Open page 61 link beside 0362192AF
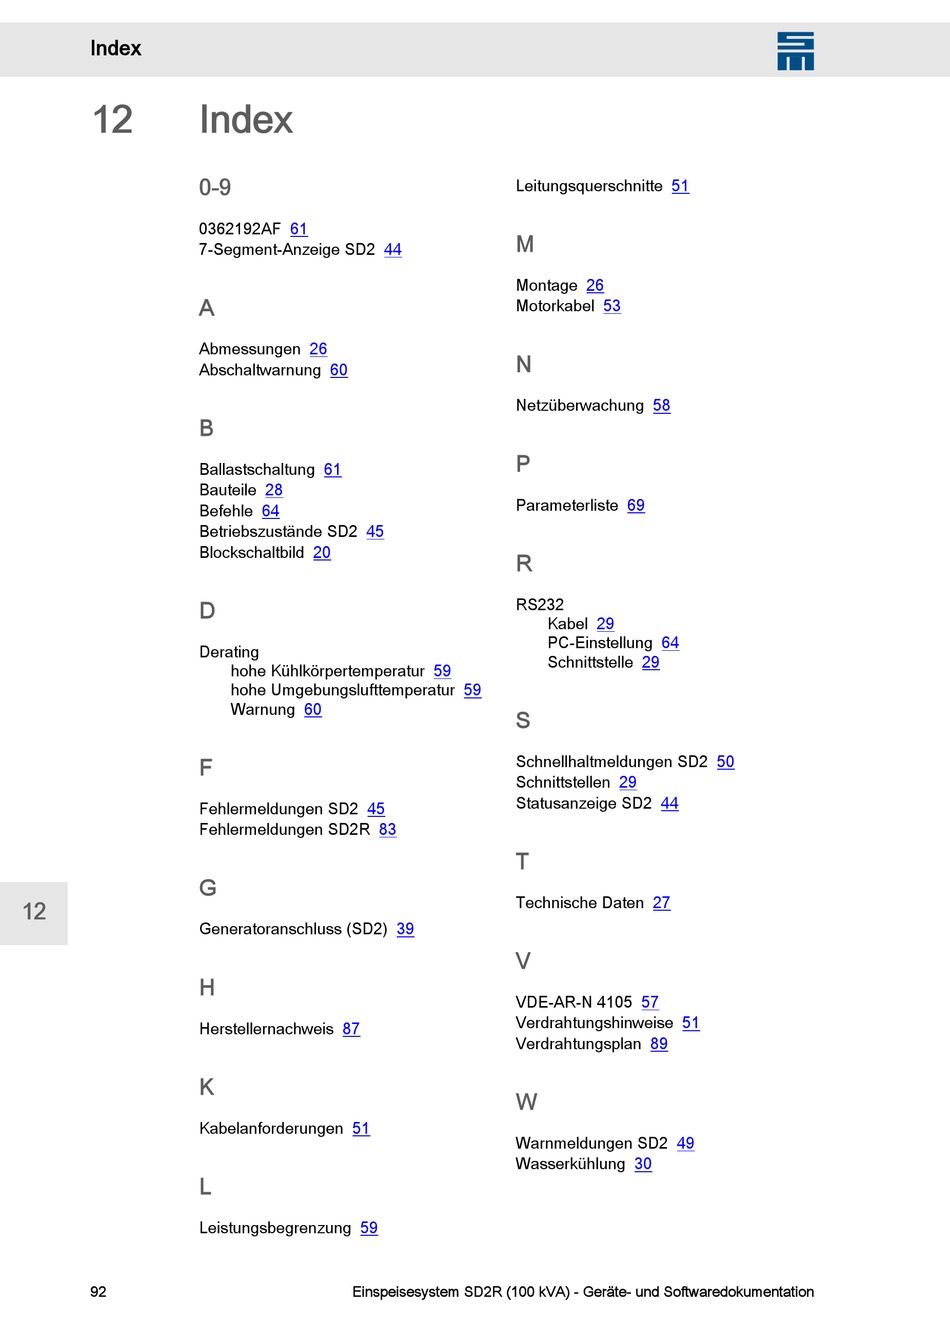 (x=299, y=229)
